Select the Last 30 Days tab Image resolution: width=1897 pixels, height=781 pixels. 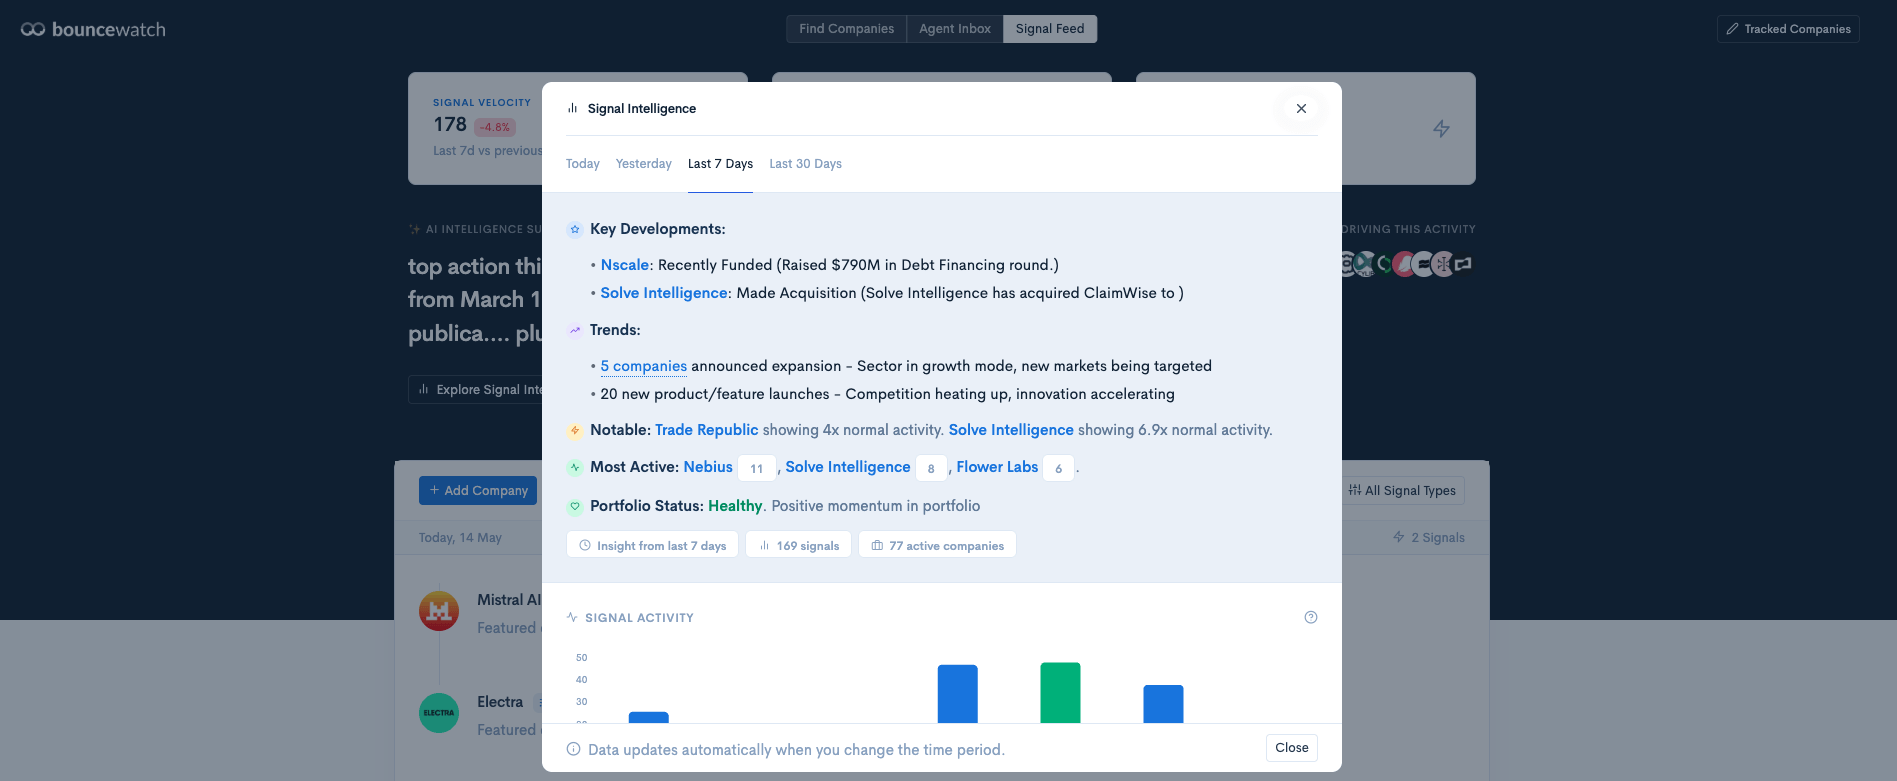(x=805, y=164)
